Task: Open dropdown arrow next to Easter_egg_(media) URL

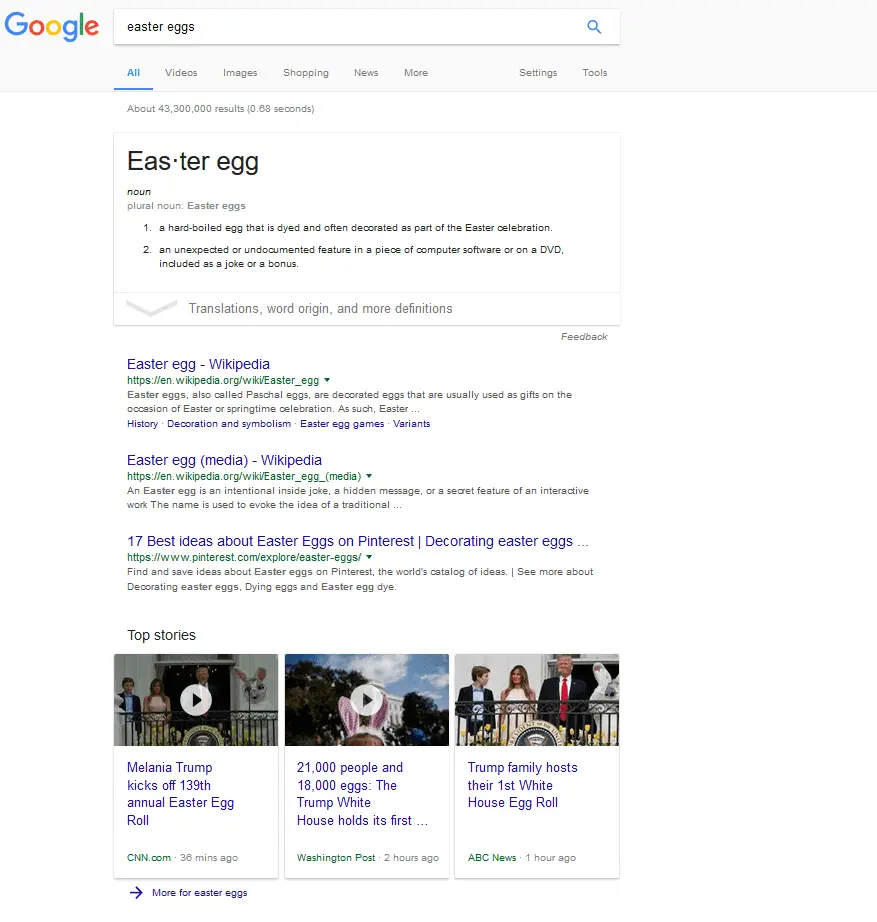Action: click(369, 477)
